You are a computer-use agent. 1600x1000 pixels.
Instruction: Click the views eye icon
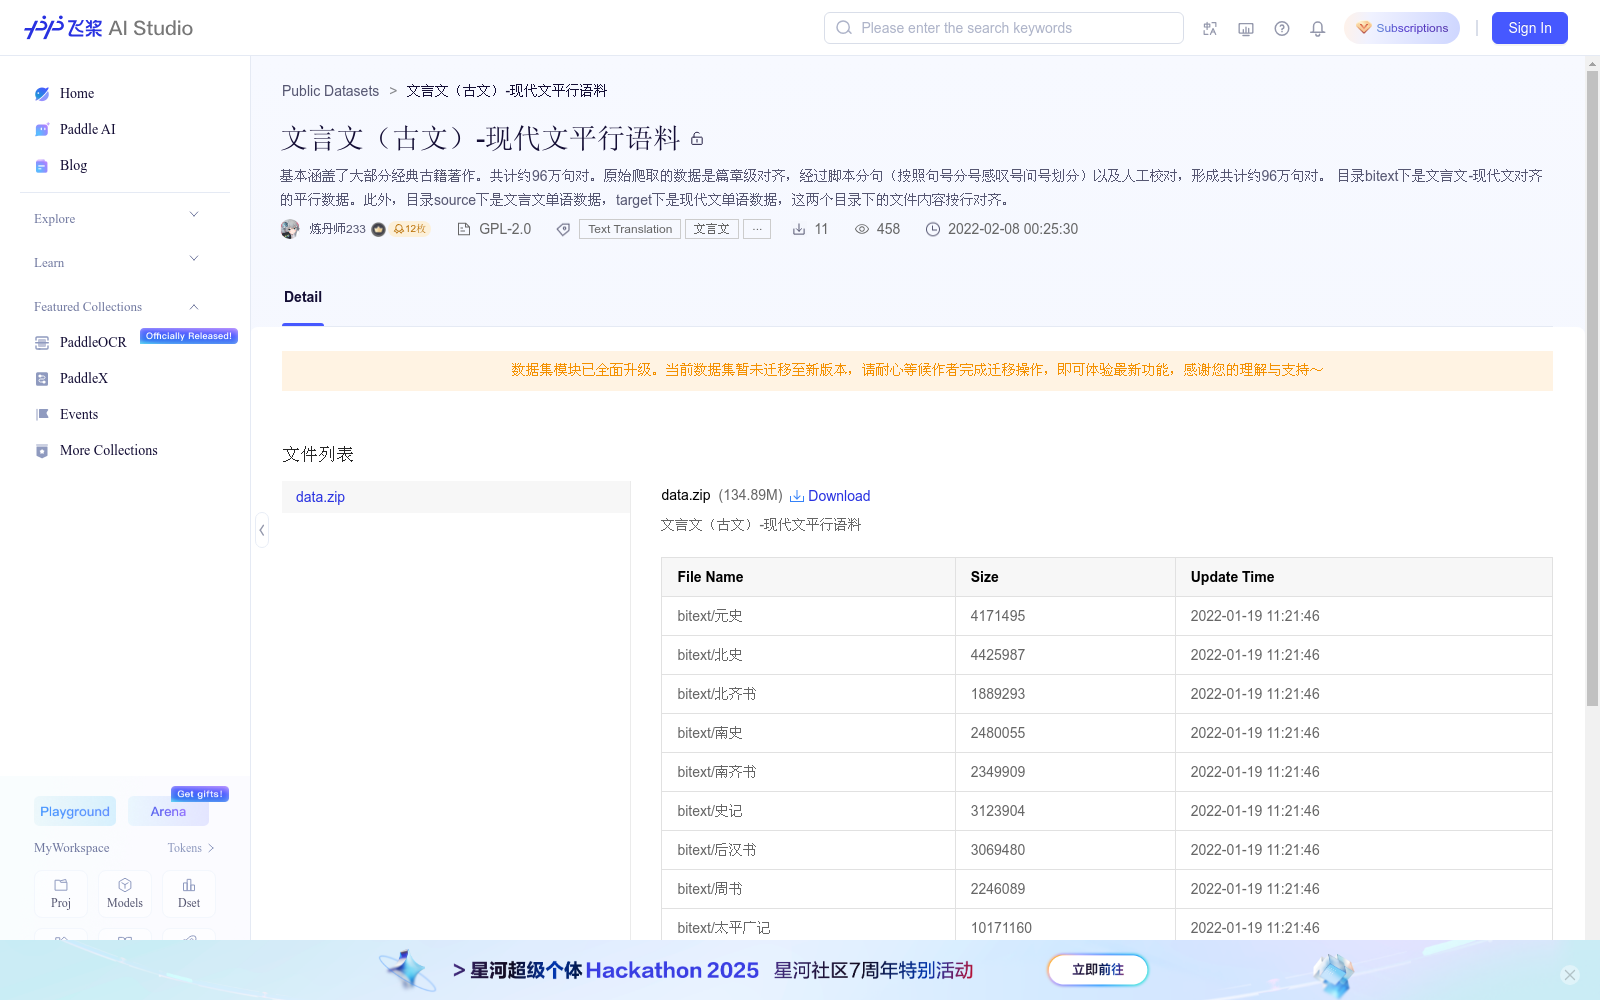click(x=862, y=229)
